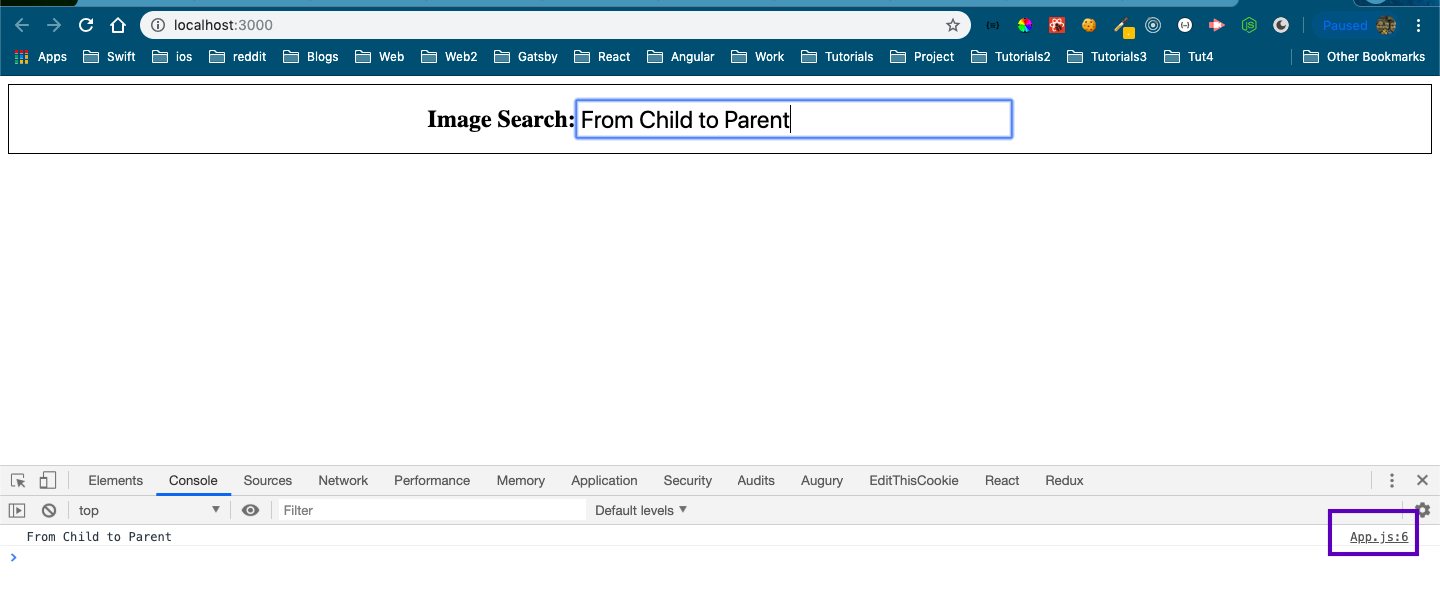The height and width of the screenshot is (594, 1440).
Task: Open the red React atom extension
Action: coord(1056,25)
